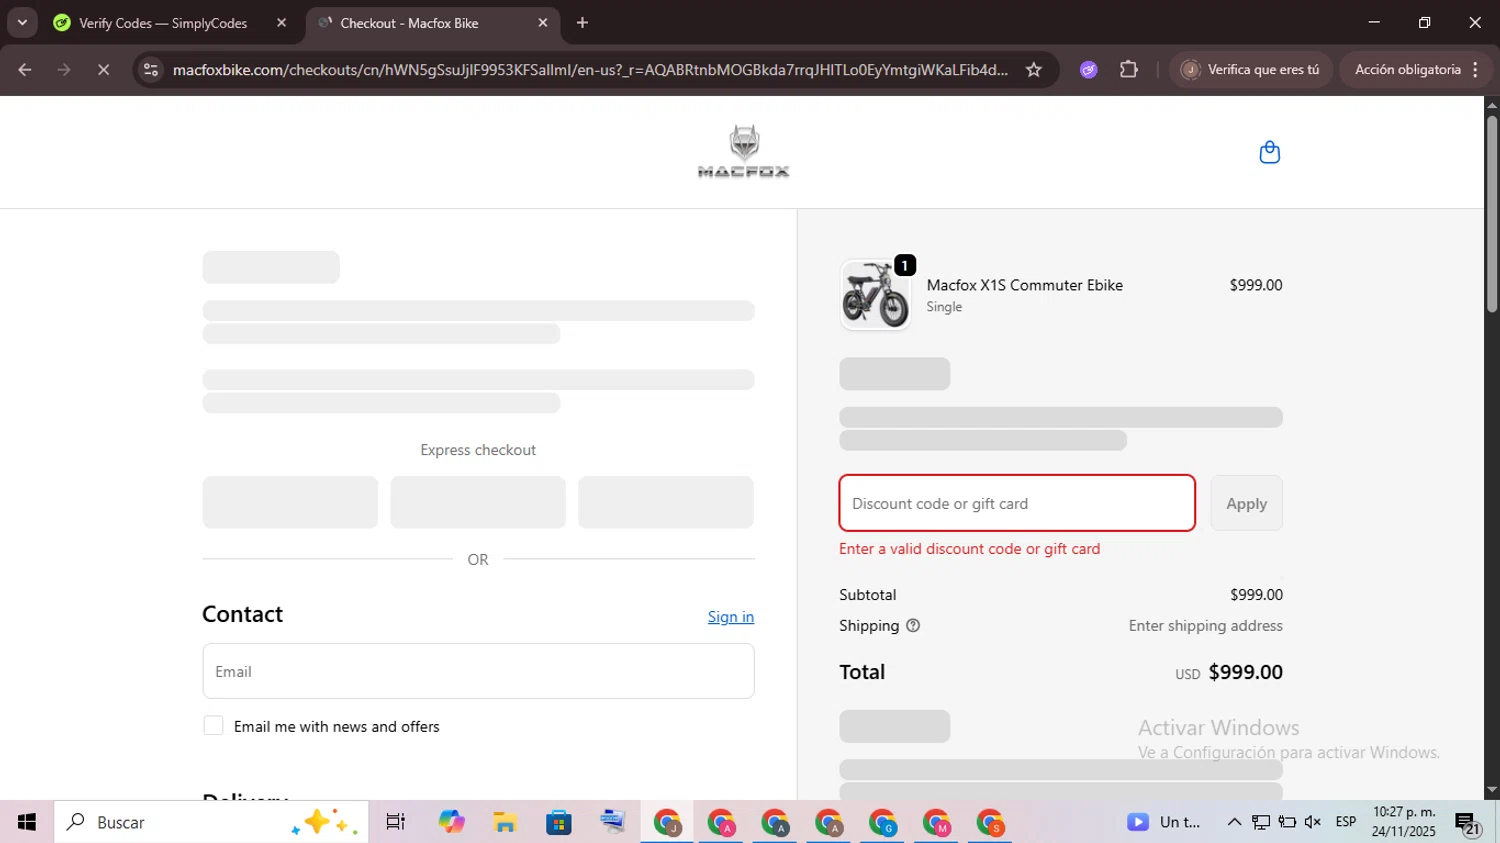
Task: Click the Apply discount button
Action: (1247, 503)
